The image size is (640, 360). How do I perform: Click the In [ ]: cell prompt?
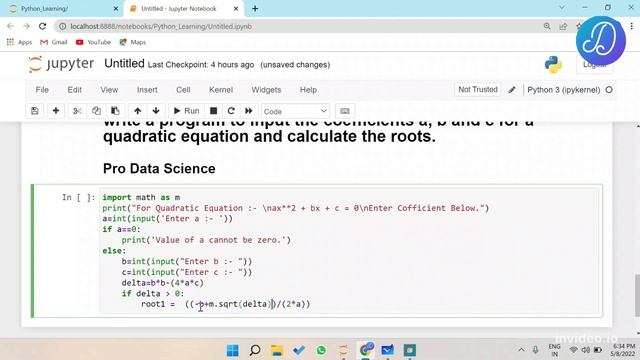coord(78,198)
